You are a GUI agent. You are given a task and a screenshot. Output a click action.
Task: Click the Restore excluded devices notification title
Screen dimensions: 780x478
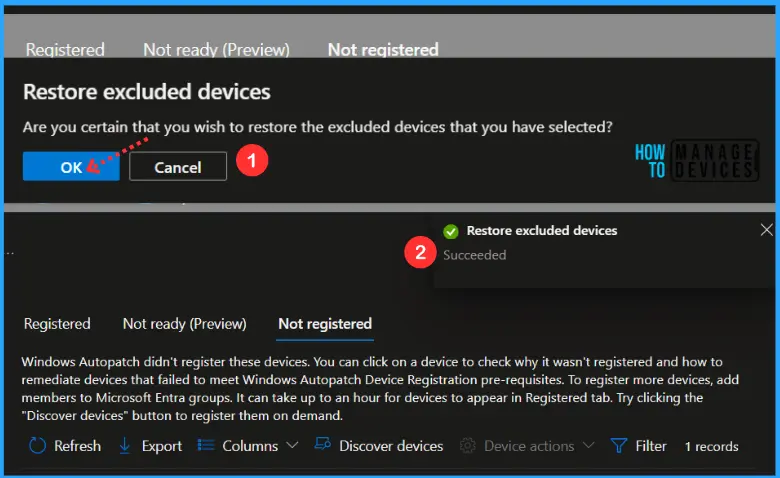click(542, 230)
